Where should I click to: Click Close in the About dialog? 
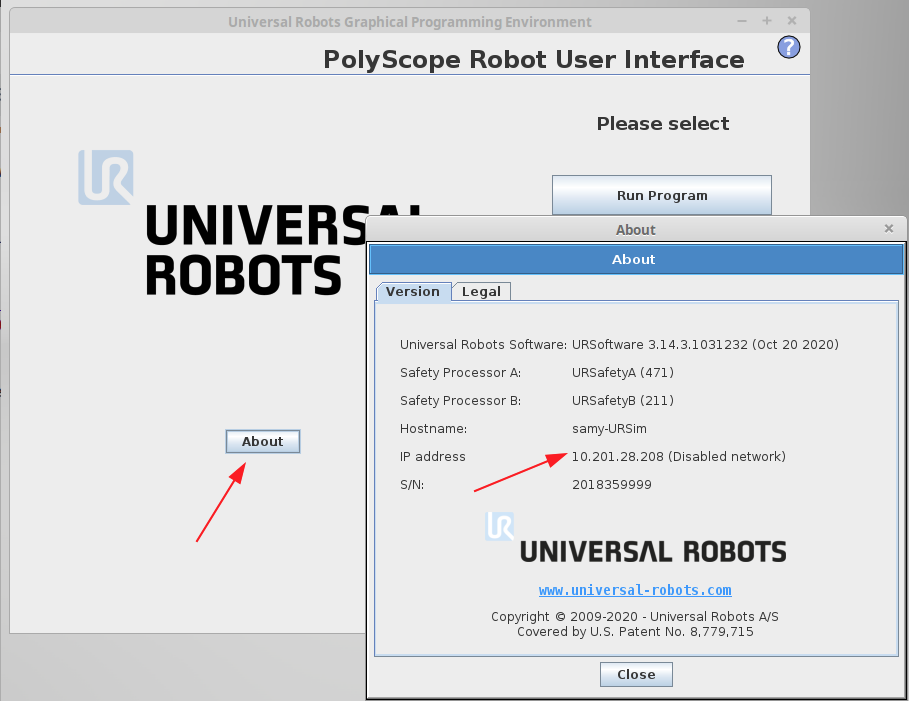click(x=636, y=674)
